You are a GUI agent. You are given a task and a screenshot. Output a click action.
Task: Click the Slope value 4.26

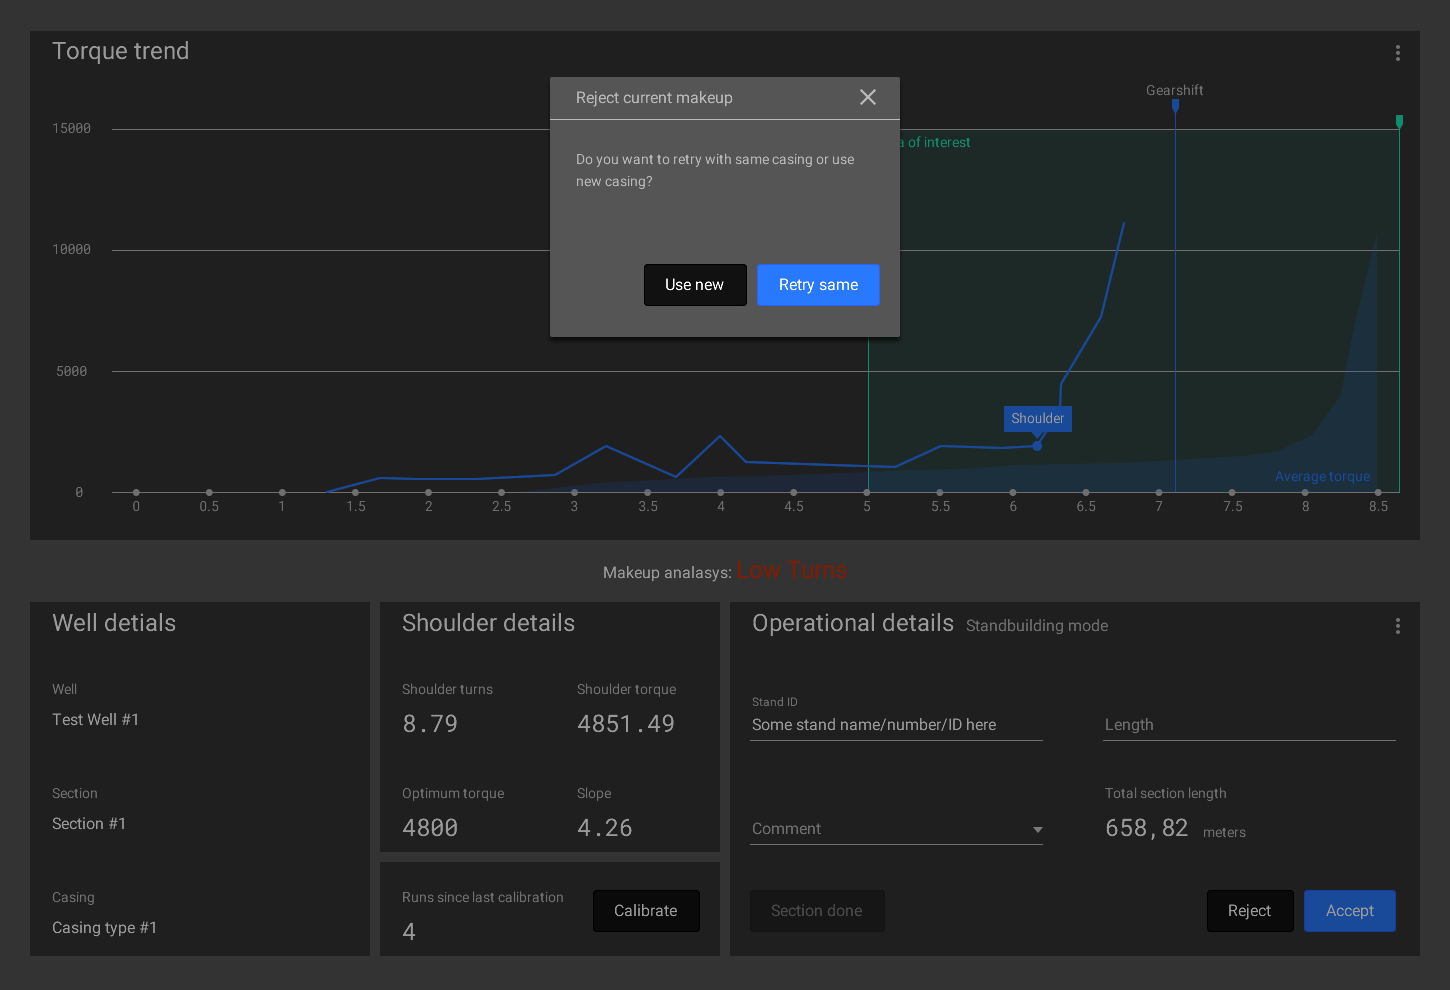605,828
